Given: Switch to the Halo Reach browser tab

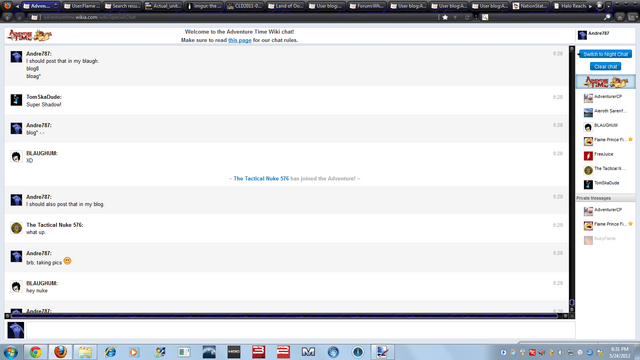Looking at the screenshot, I should pos(570,6).
